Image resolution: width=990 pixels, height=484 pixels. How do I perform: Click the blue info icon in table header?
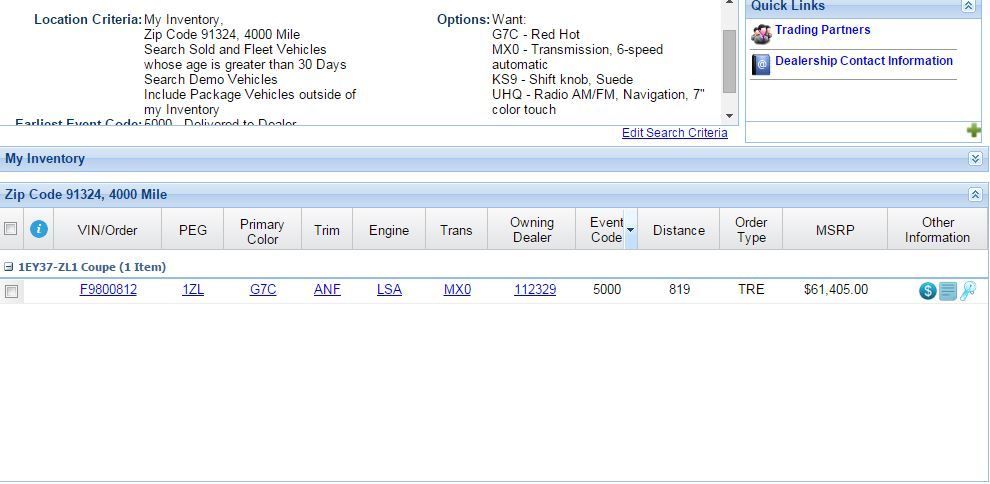coord(39,229)
